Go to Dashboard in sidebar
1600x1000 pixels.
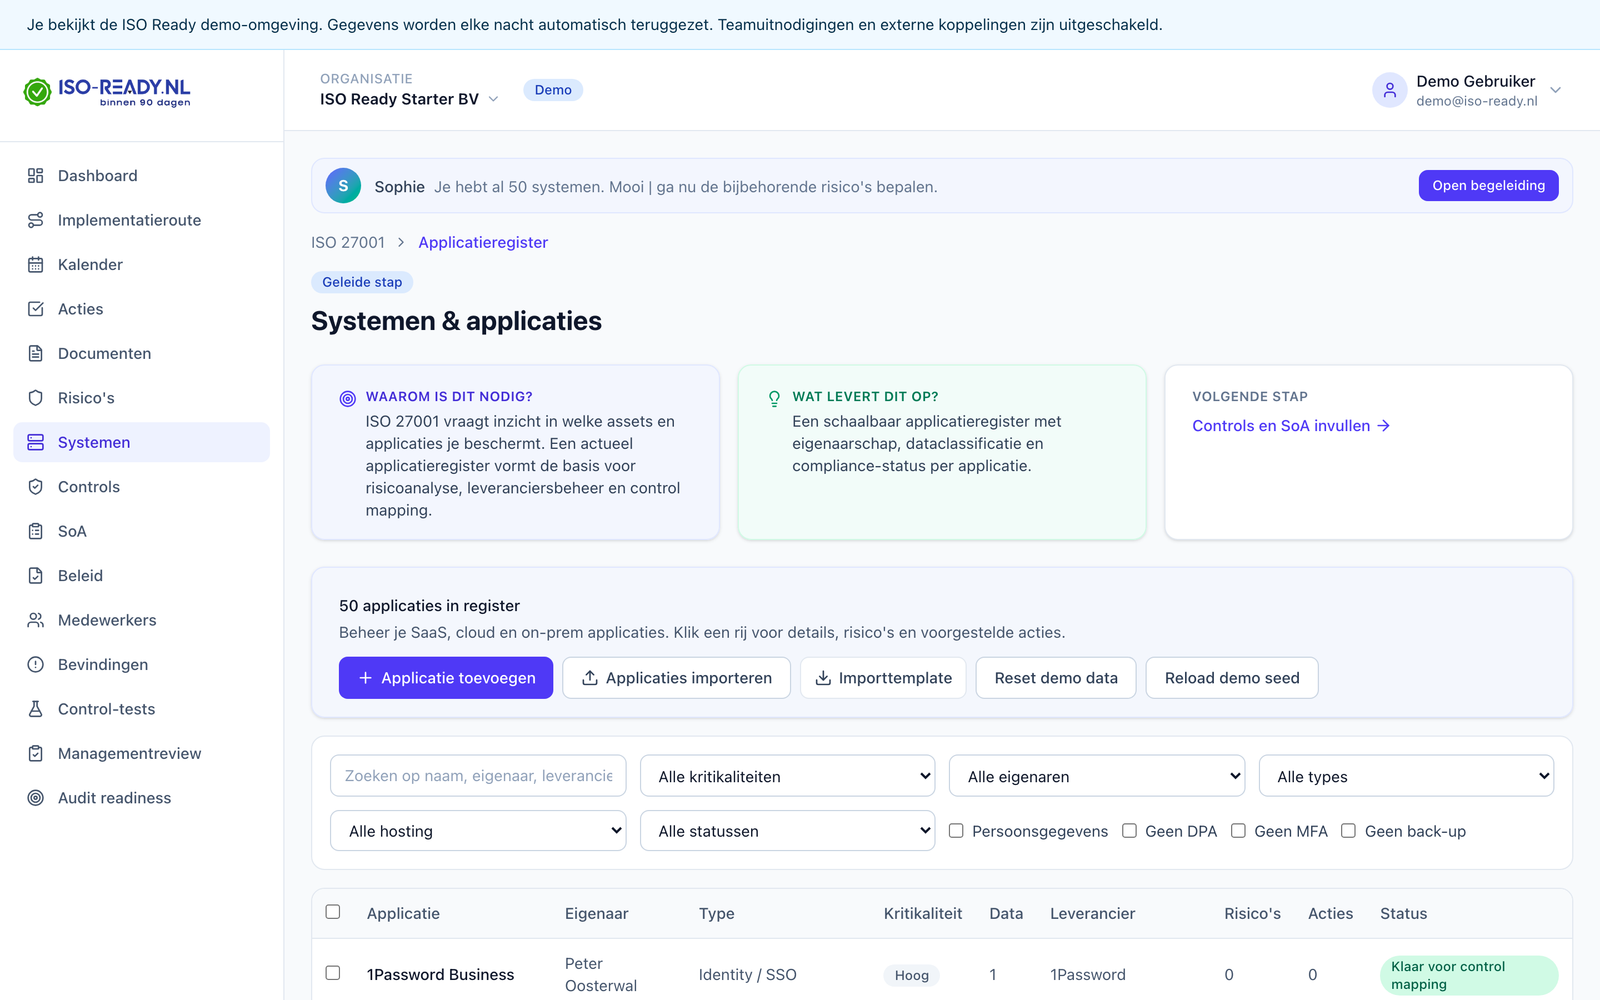click(x=141, y=176)
